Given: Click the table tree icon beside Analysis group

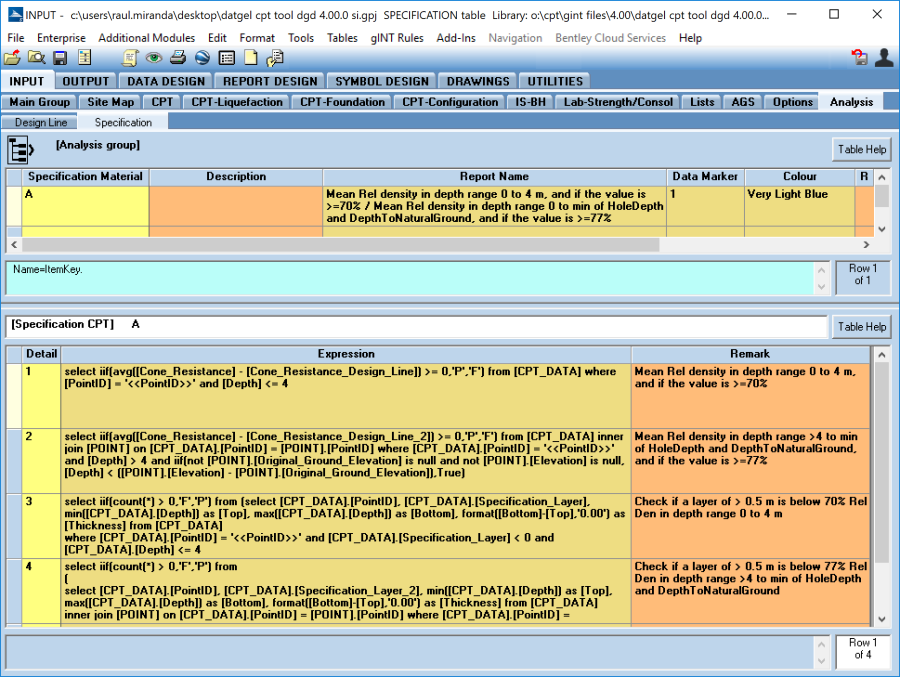Looking at the screenshot, I should click(x=21, y=150).
